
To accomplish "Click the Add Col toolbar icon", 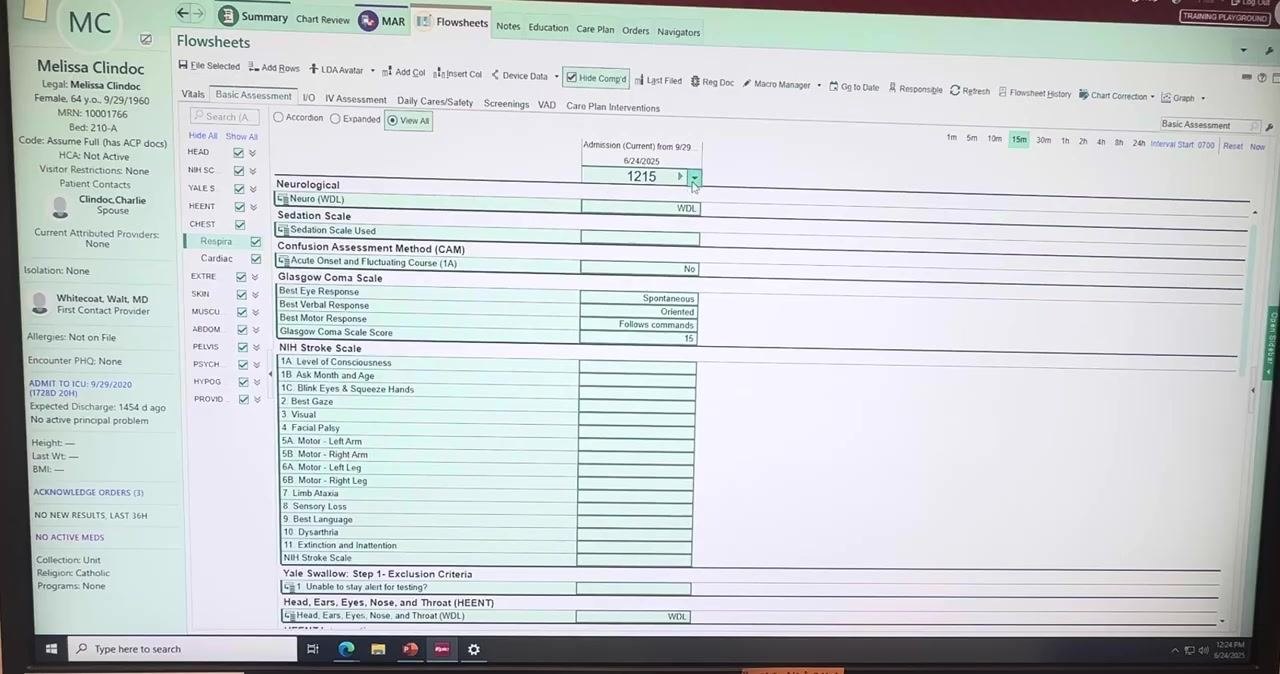I will coord(387,72).
